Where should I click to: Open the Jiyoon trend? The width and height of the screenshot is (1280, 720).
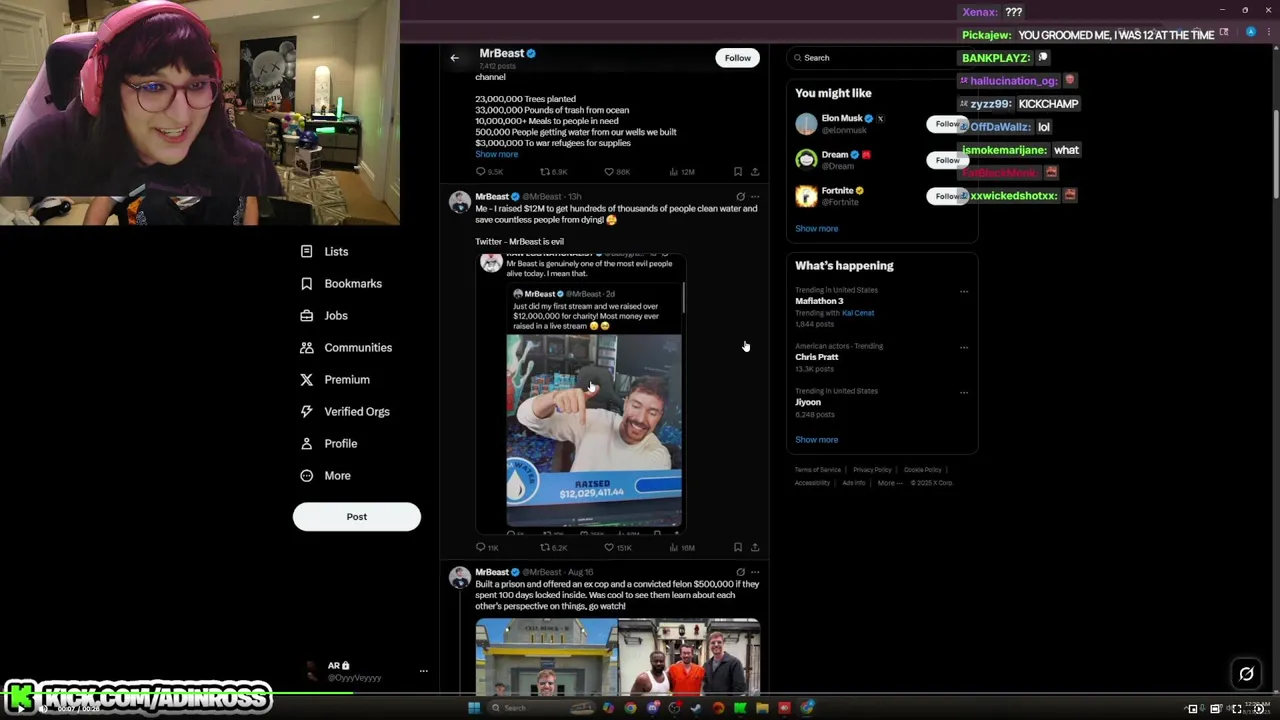(808, 402)
